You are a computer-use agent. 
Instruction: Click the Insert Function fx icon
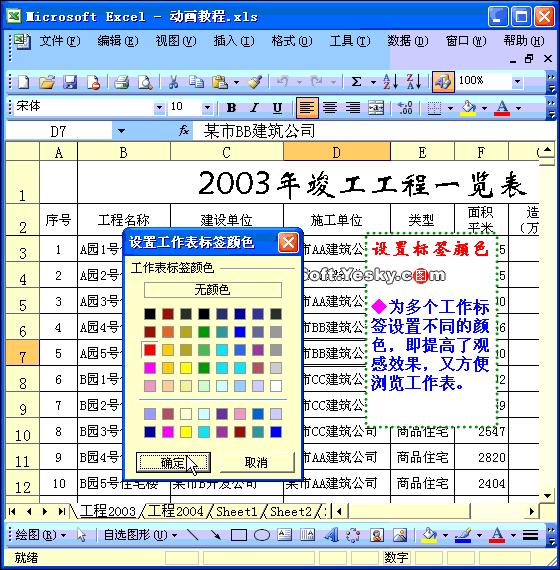pos(184,131)
